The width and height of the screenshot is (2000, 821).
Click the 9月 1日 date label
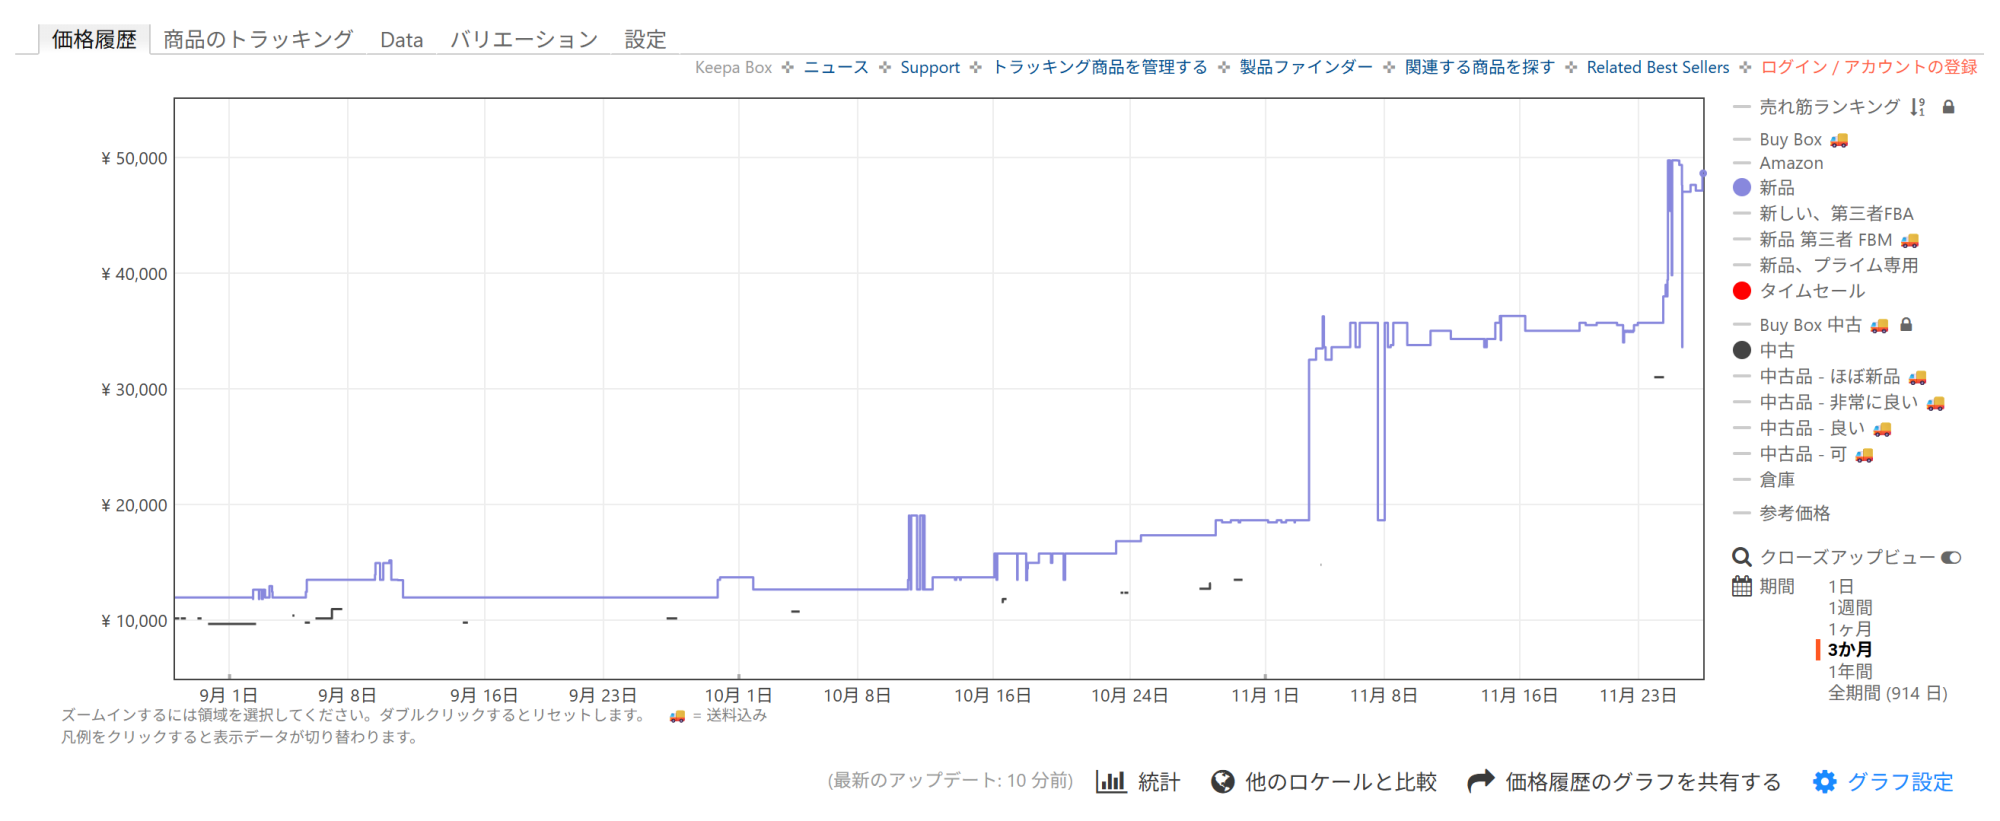pos(228,695)
